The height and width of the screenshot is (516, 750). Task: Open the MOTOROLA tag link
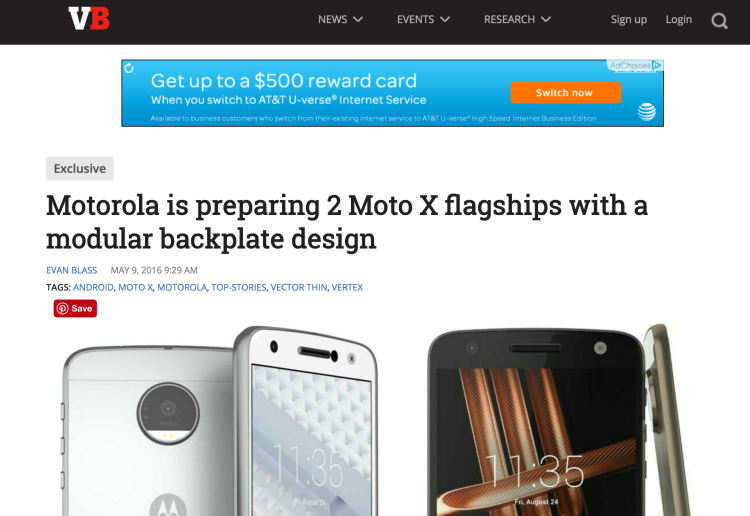pos(182,287)
